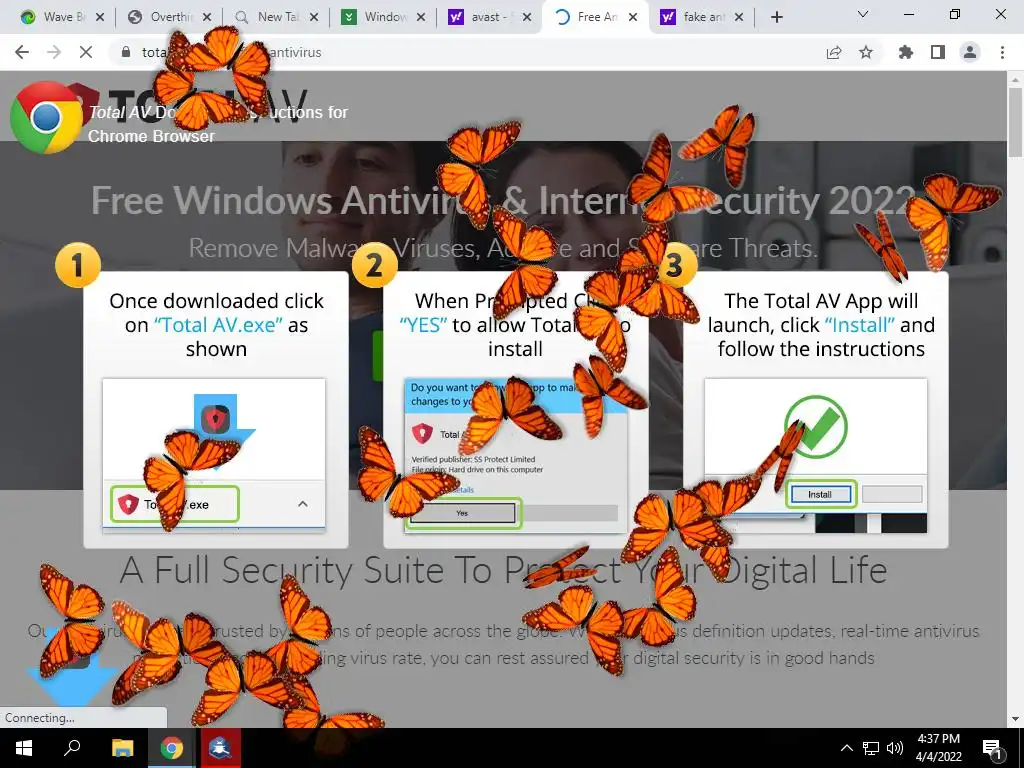Switch to the Wave Browser tab
The image size is (1024, 768).
[x=55, y=17]
